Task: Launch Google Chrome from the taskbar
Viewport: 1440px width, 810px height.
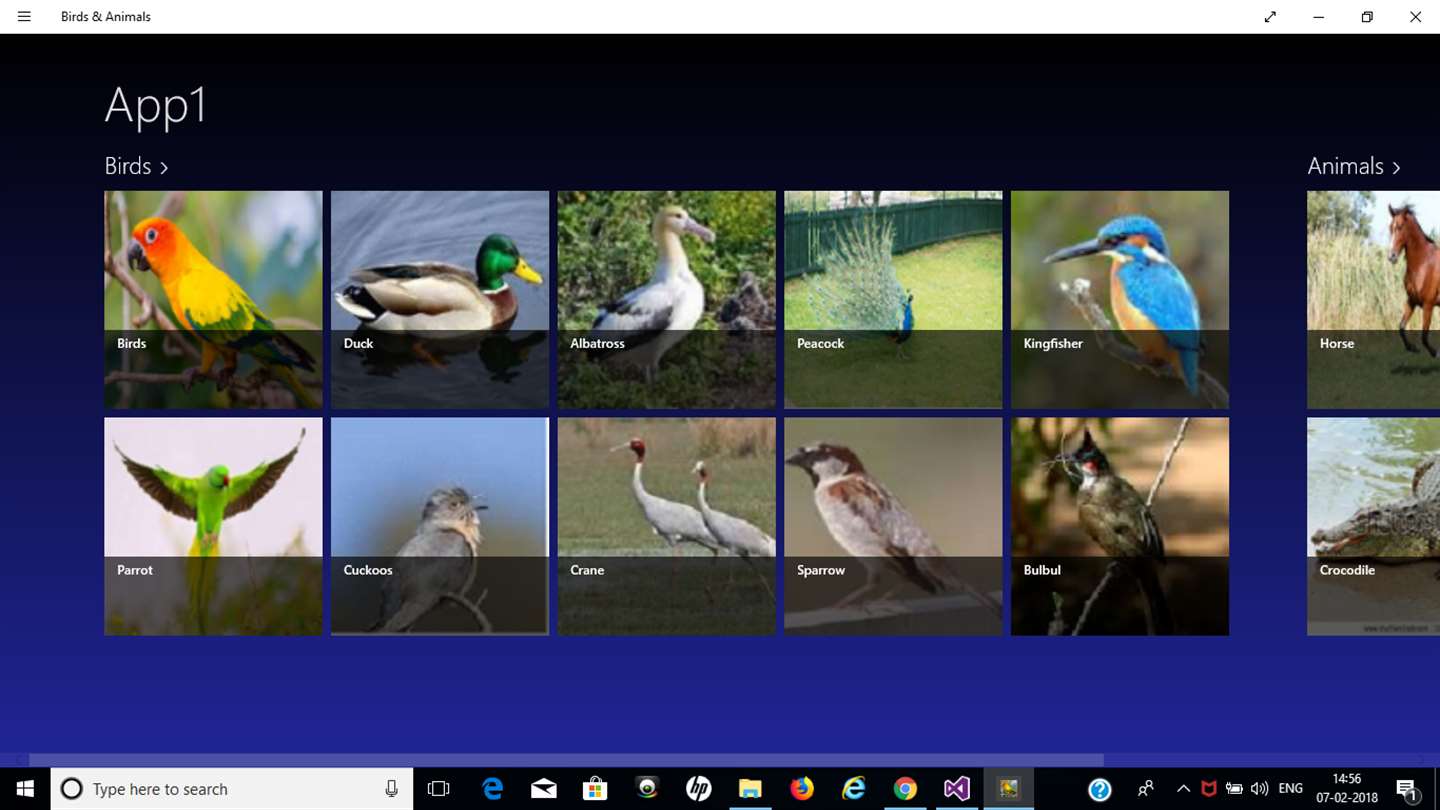Action: pos(905,789)
